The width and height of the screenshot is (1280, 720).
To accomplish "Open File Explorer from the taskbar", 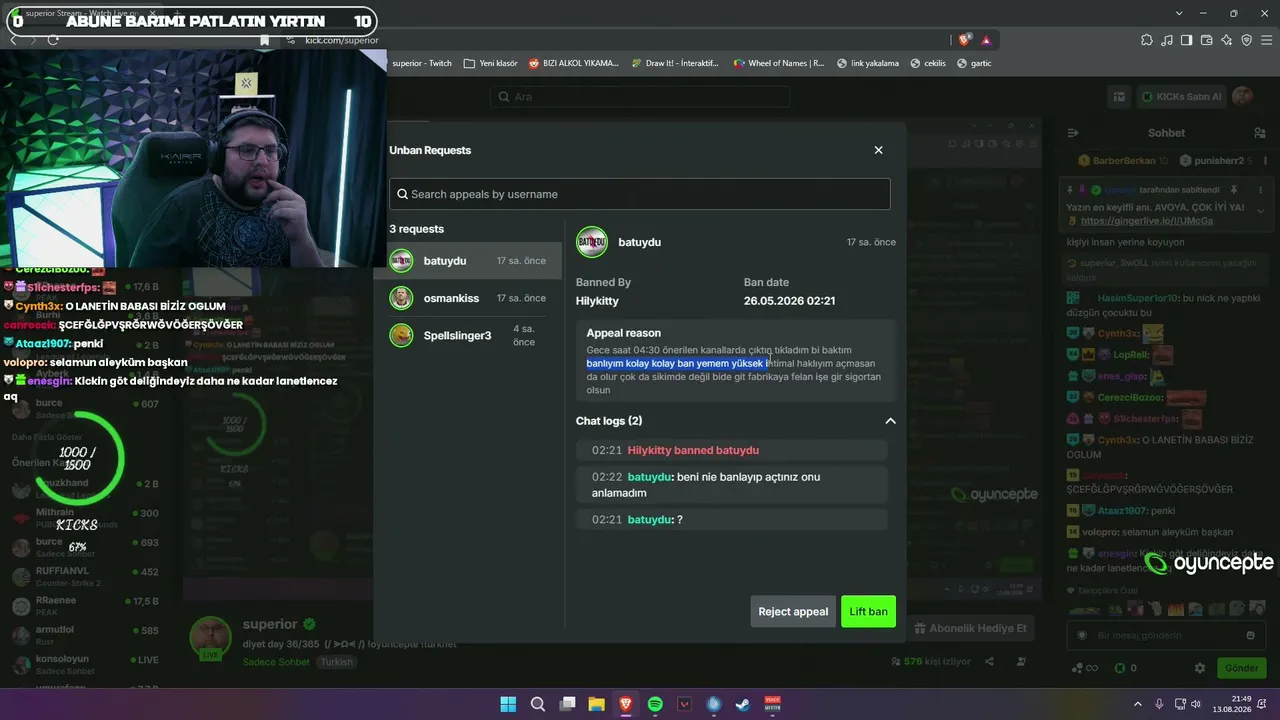I will click(596, 704).
